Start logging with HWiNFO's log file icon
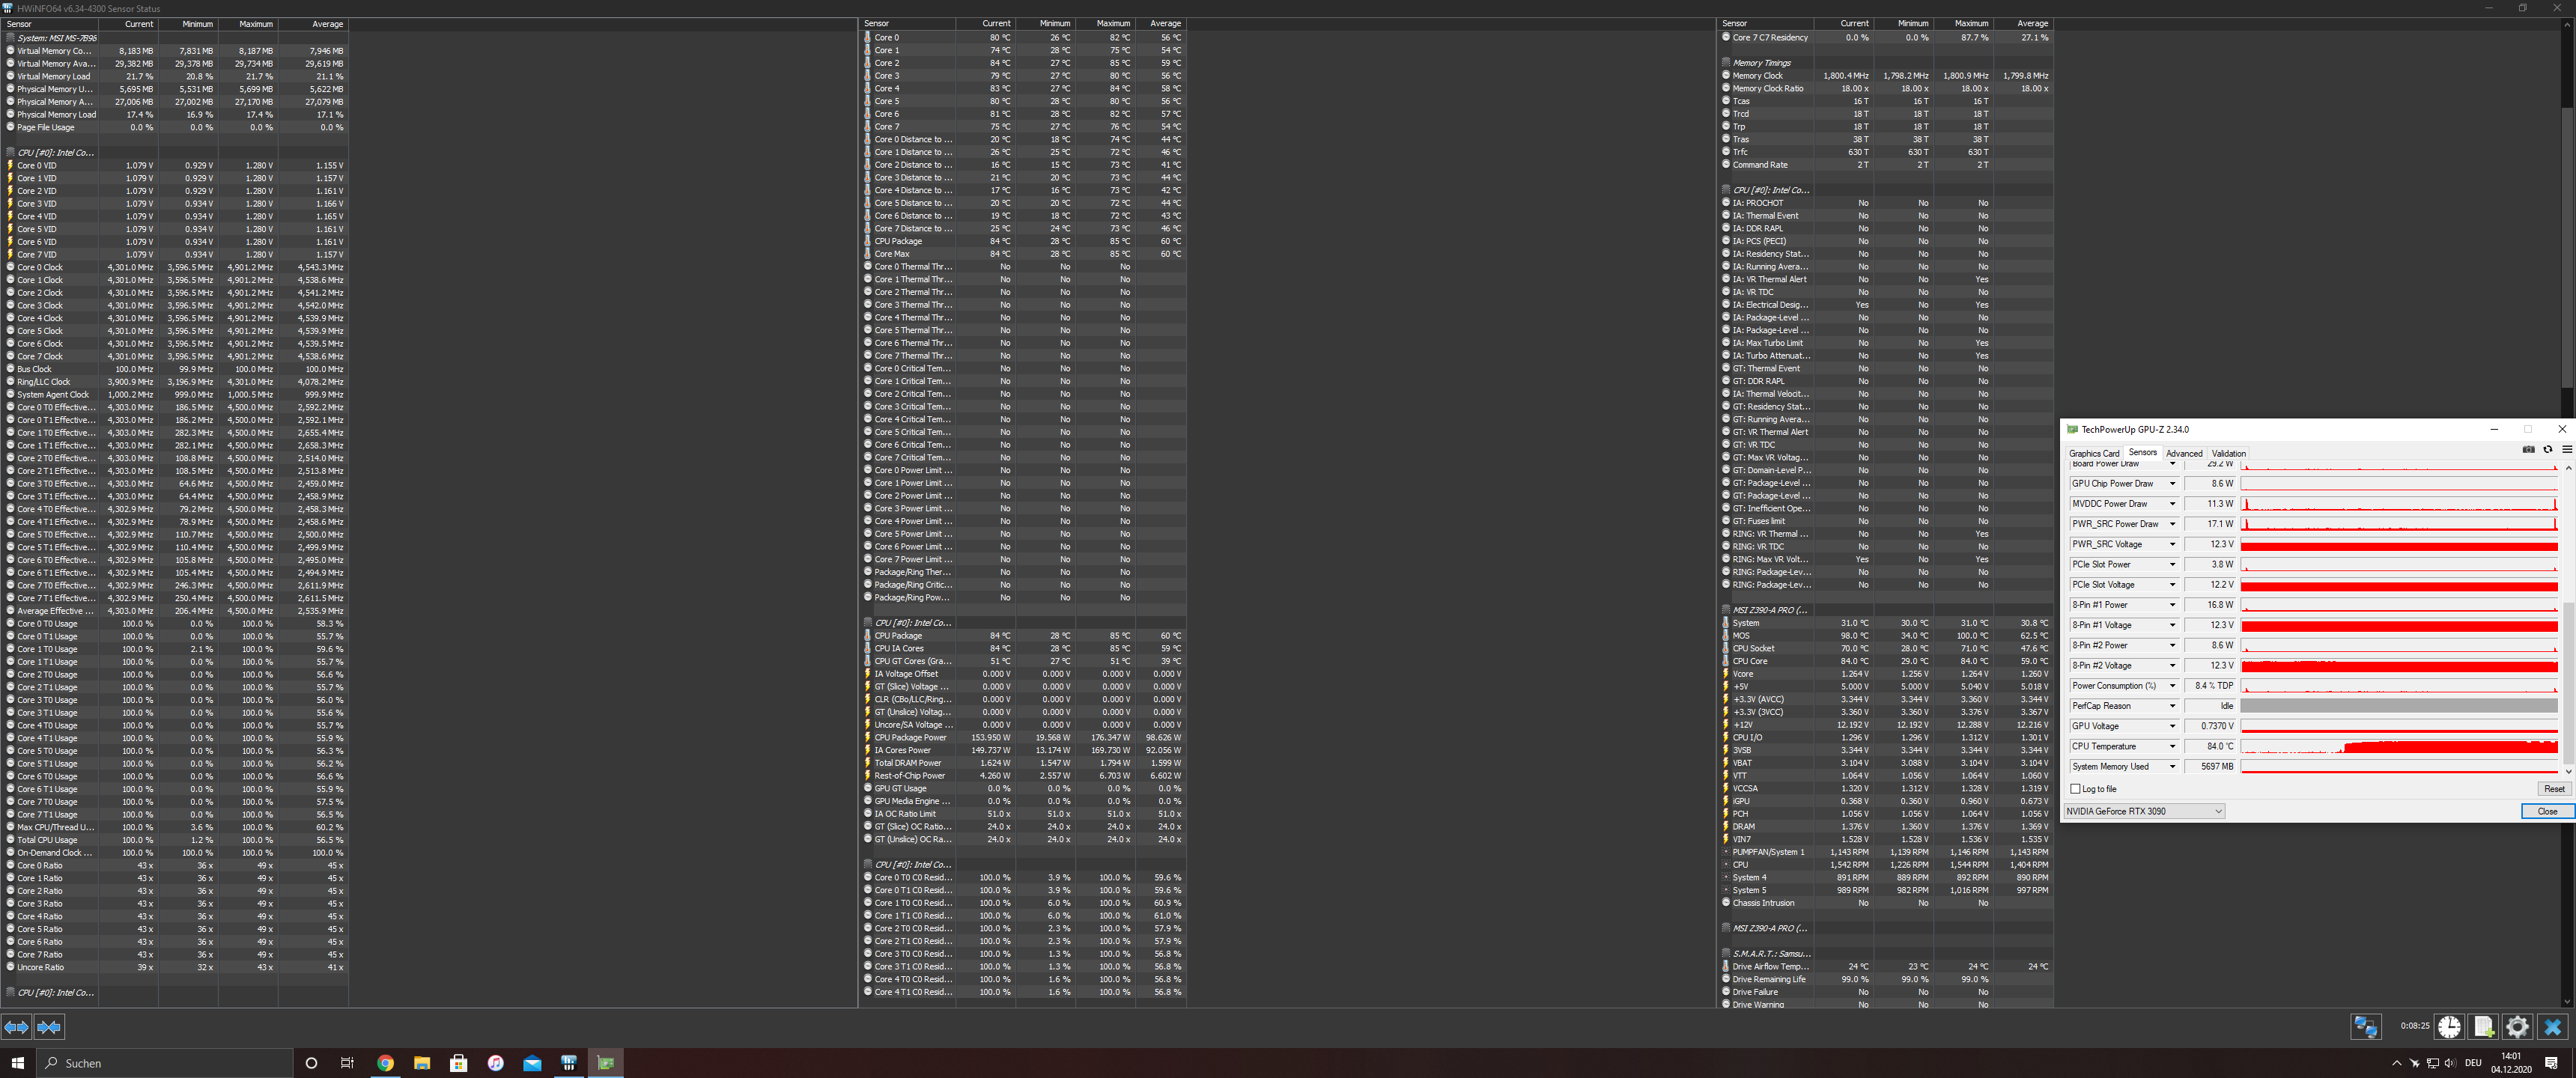Screen dimensions: 2576x1078 (x=2484, y=1027)
